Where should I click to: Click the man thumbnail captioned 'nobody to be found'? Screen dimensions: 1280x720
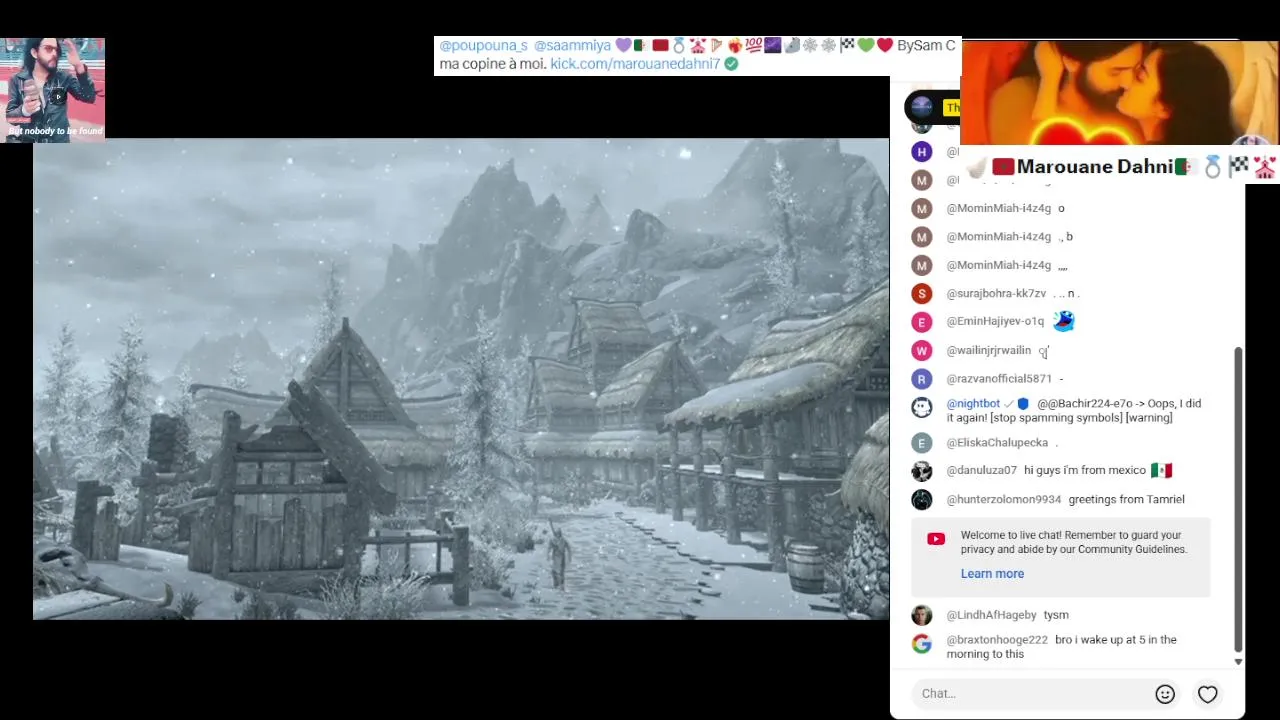[52, 90]
